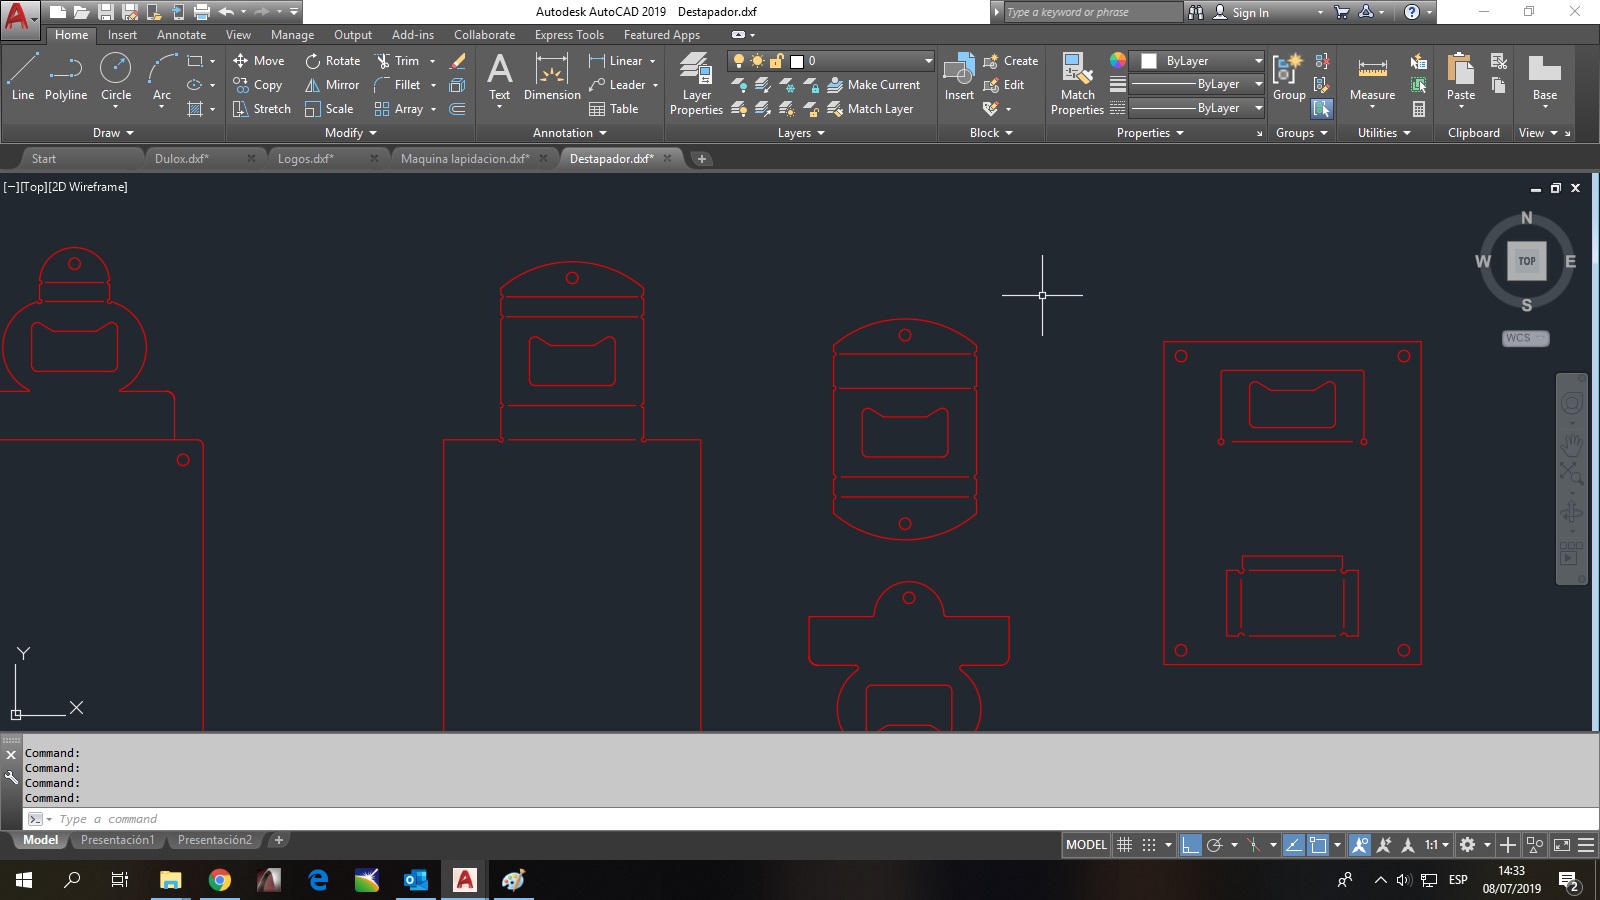Click the object color swatch in Properties

[1118, 61]
